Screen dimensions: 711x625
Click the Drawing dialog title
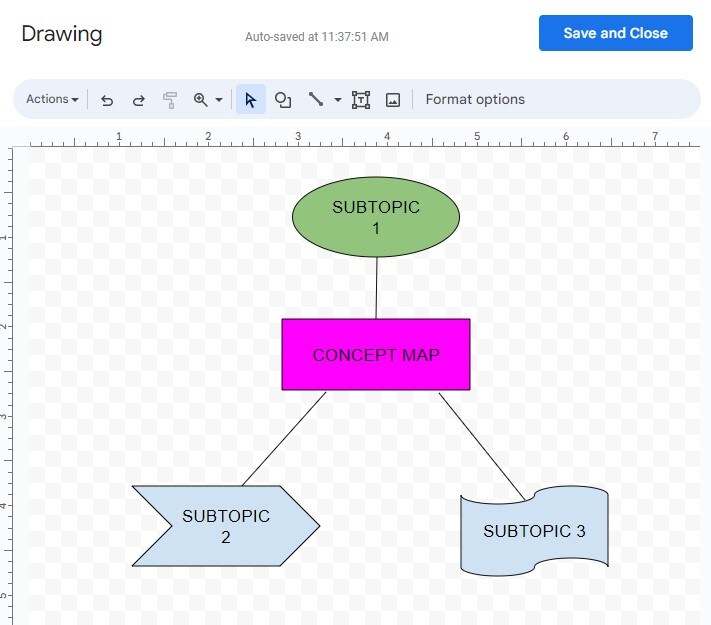click(x=62, y=34)
